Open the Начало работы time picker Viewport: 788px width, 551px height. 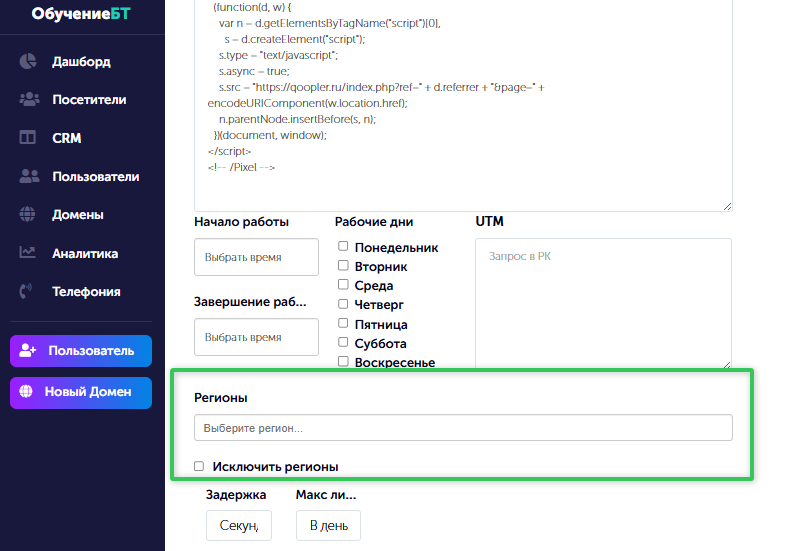(x=256, y=257)
